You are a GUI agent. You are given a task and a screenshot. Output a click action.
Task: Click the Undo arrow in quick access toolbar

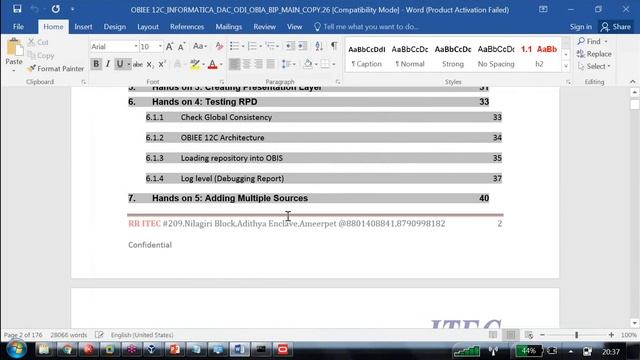[x=35, y=9]
